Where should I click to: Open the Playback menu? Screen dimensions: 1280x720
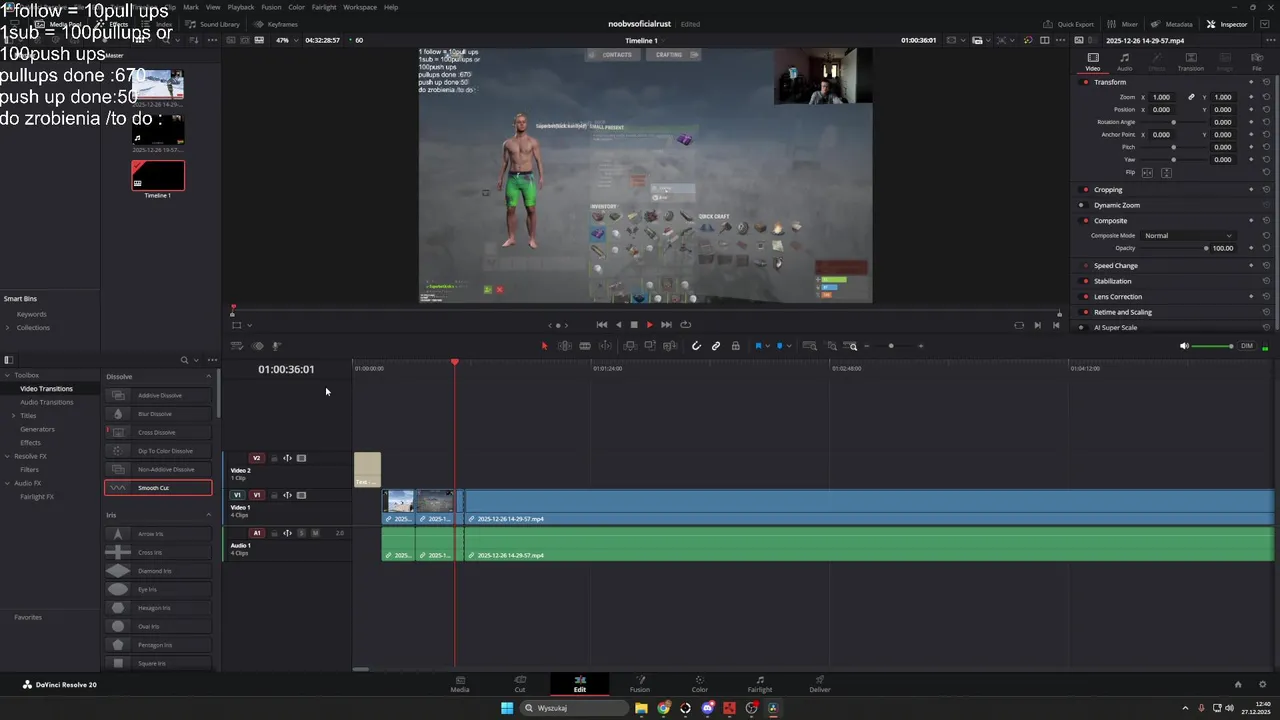pyautogui.click(x=241, y=7)
